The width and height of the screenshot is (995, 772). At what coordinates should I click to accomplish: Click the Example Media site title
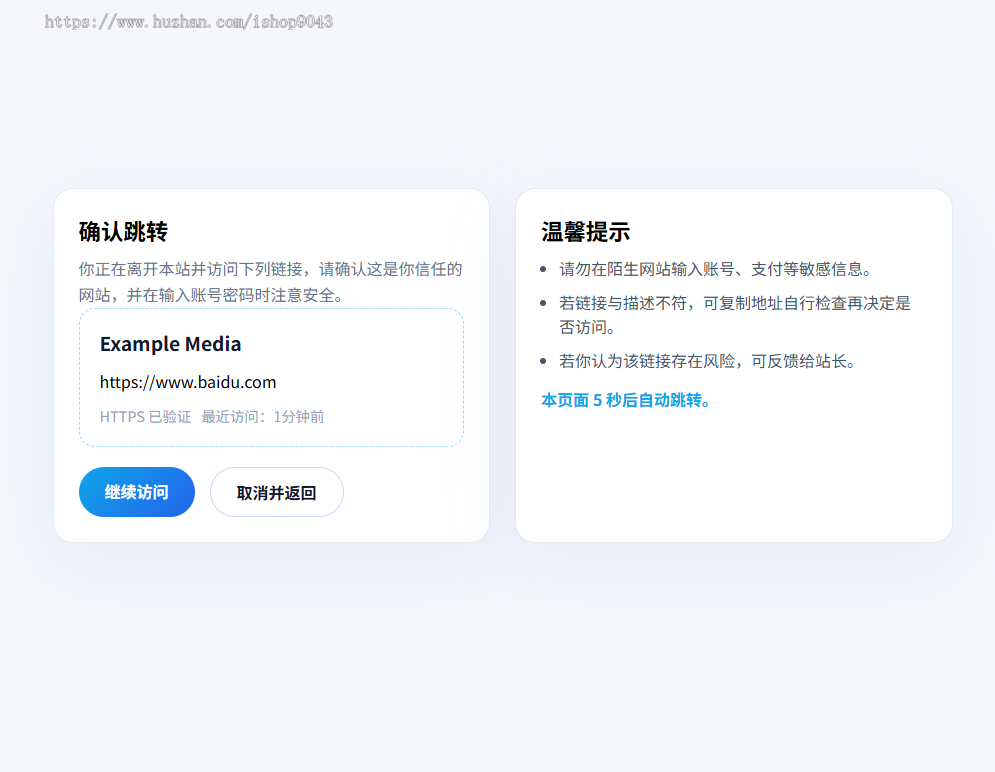[170, 344]
